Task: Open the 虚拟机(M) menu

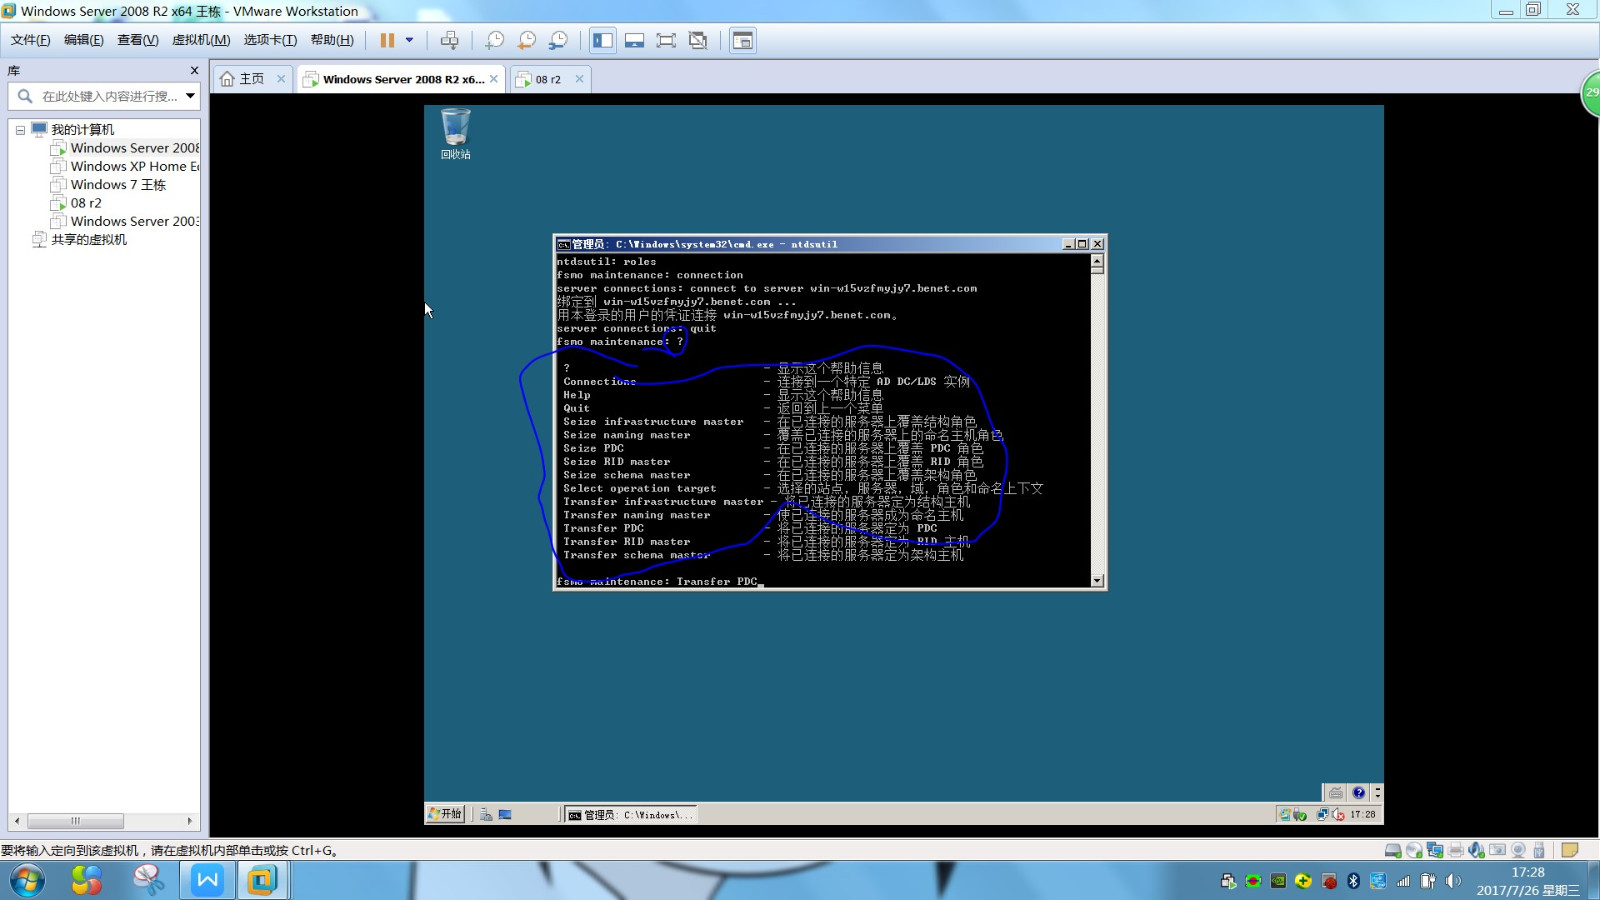Action: (x=201, y=40)
